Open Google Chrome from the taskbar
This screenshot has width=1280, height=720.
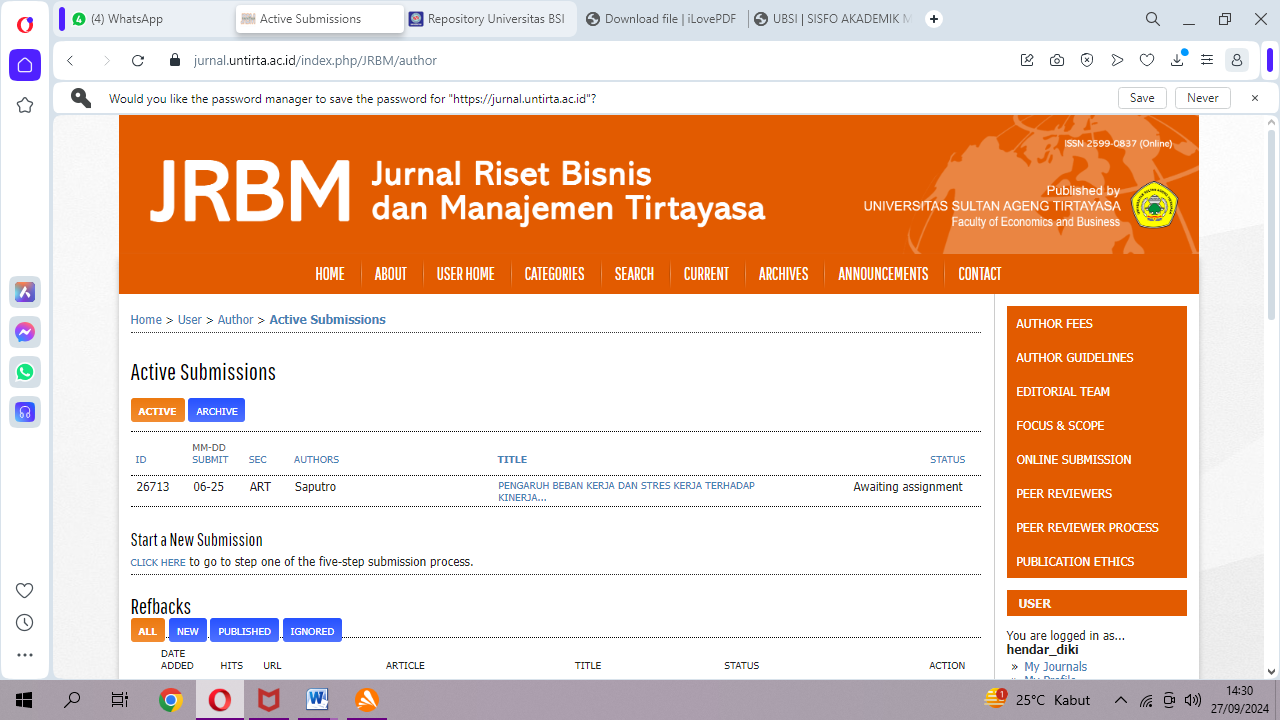point(171,700)
